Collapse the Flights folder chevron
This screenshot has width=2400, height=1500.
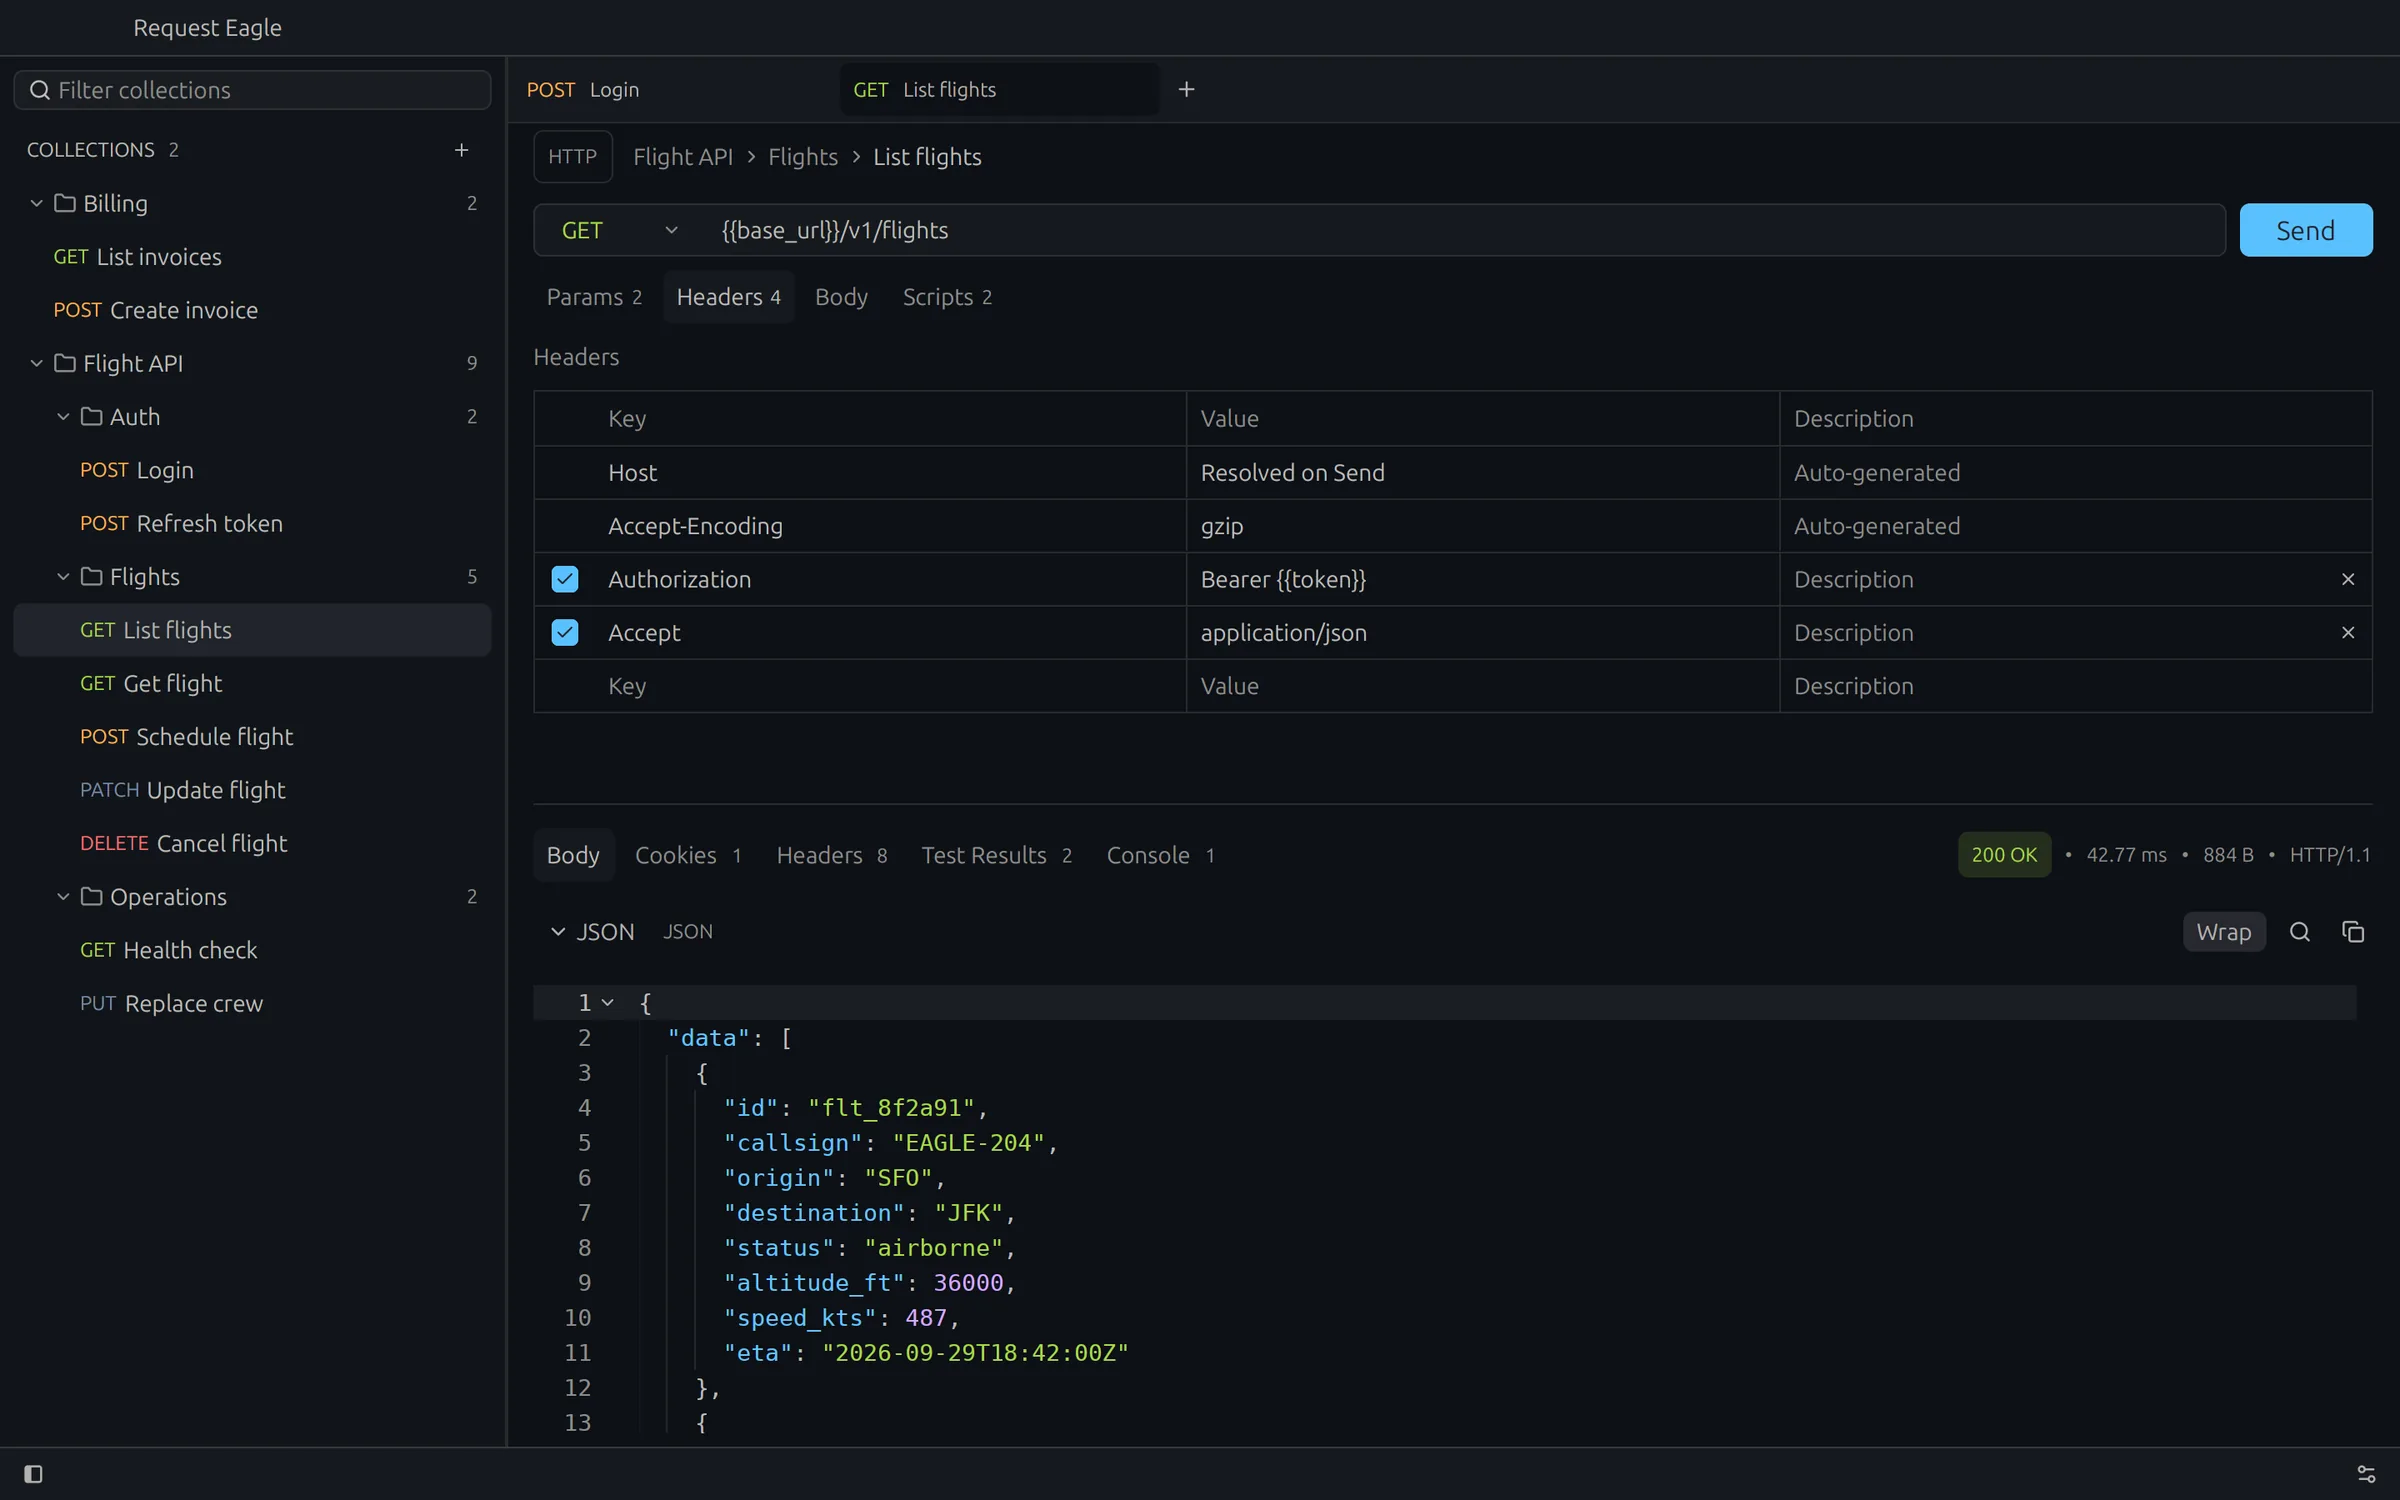(x=63, y=577)
